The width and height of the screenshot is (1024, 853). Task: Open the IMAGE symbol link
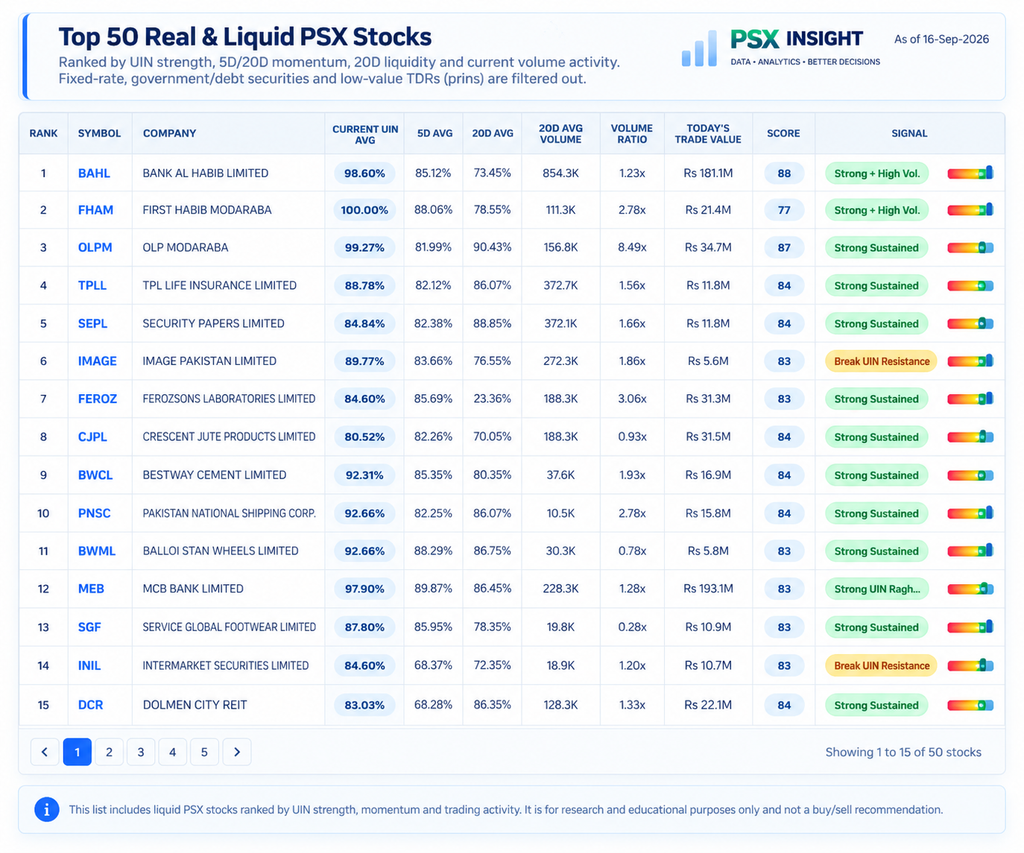coord(97,361)
